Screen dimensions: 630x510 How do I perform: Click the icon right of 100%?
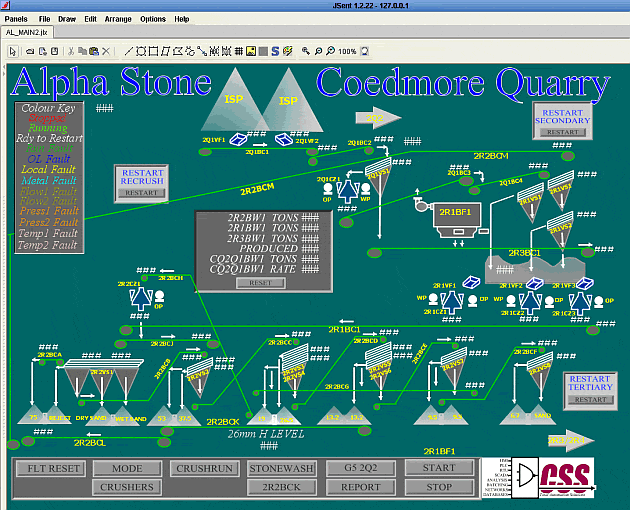coord(365,51)
